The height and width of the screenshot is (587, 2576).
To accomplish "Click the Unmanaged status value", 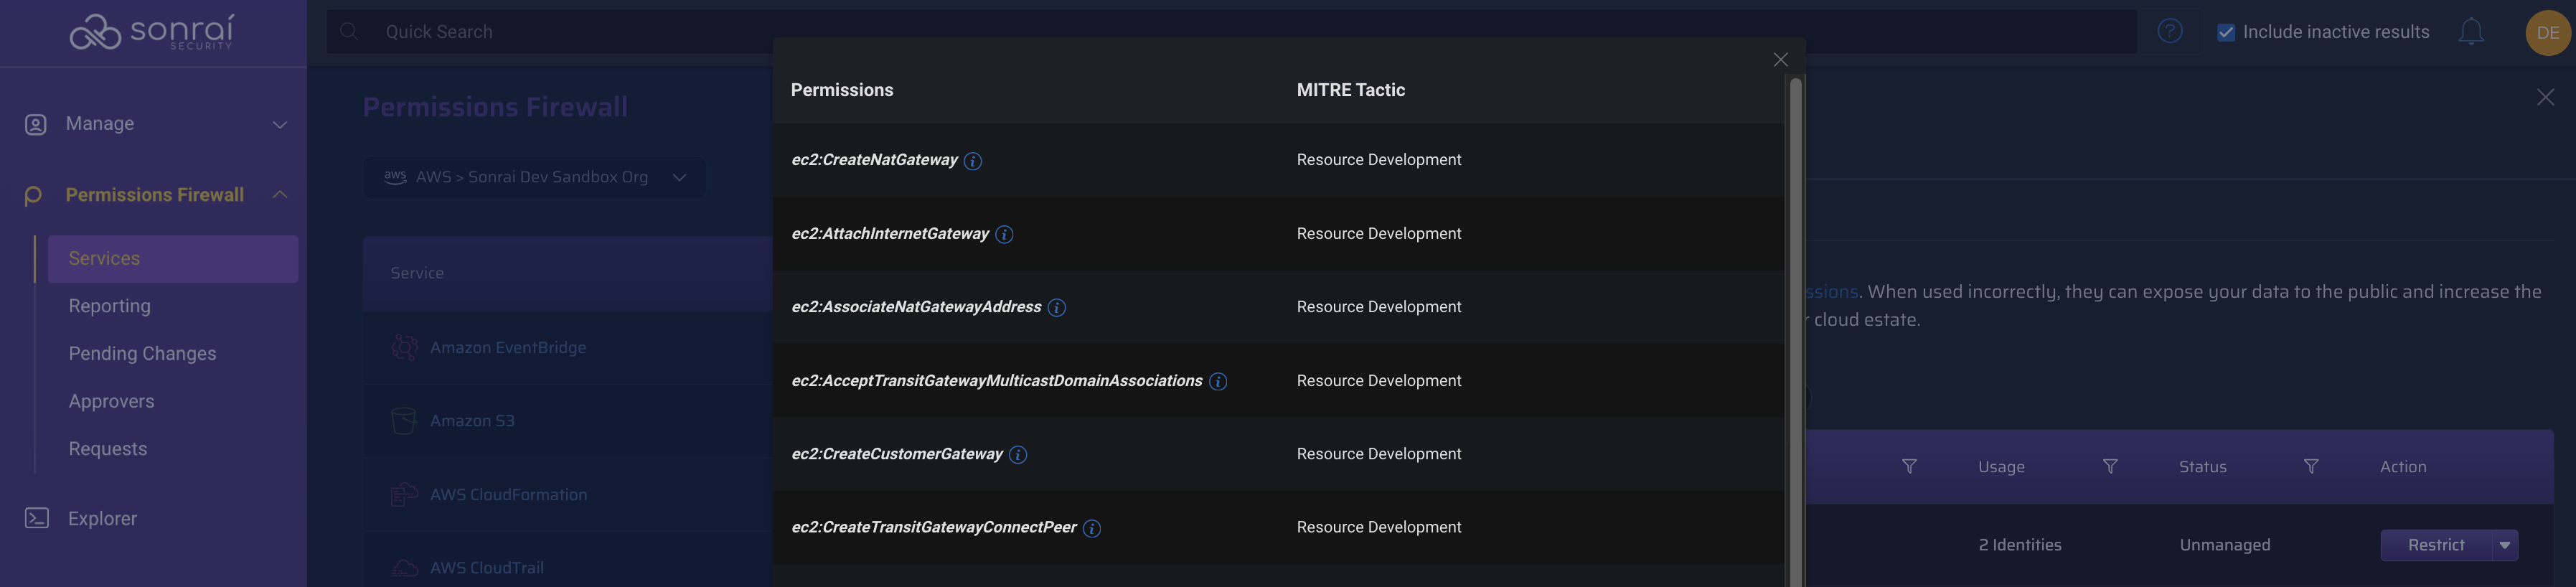I will 2224,545.
